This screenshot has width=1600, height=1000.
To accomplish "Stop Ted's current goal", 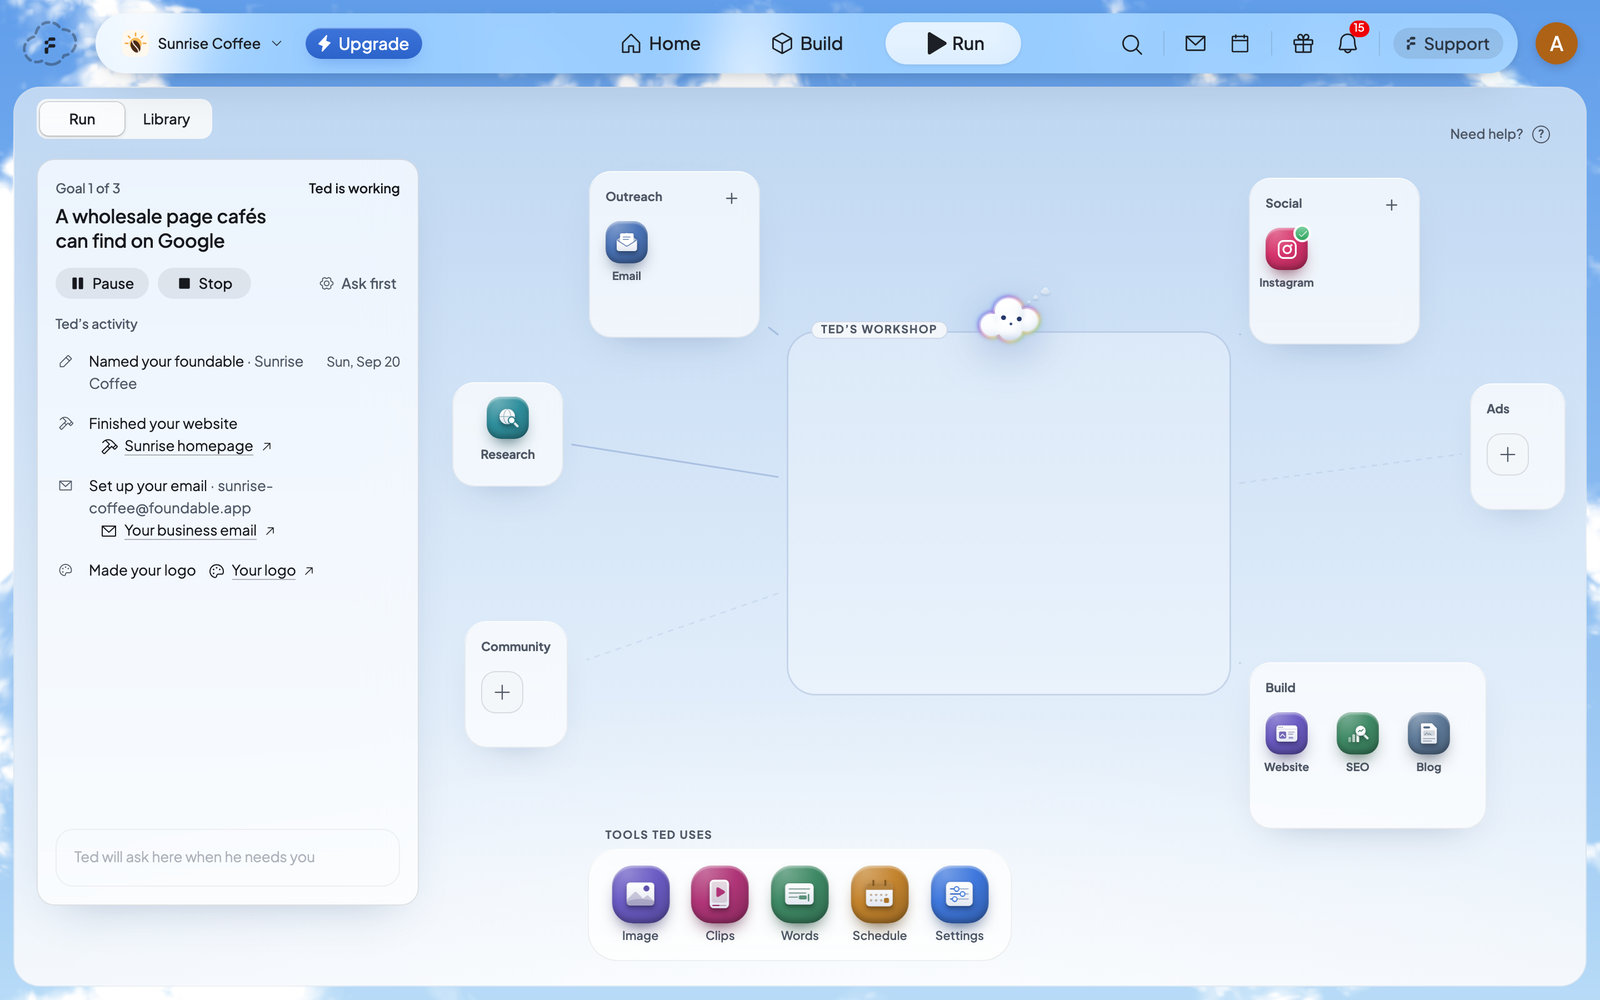I will pyautogui.click(x=204, y=284).
